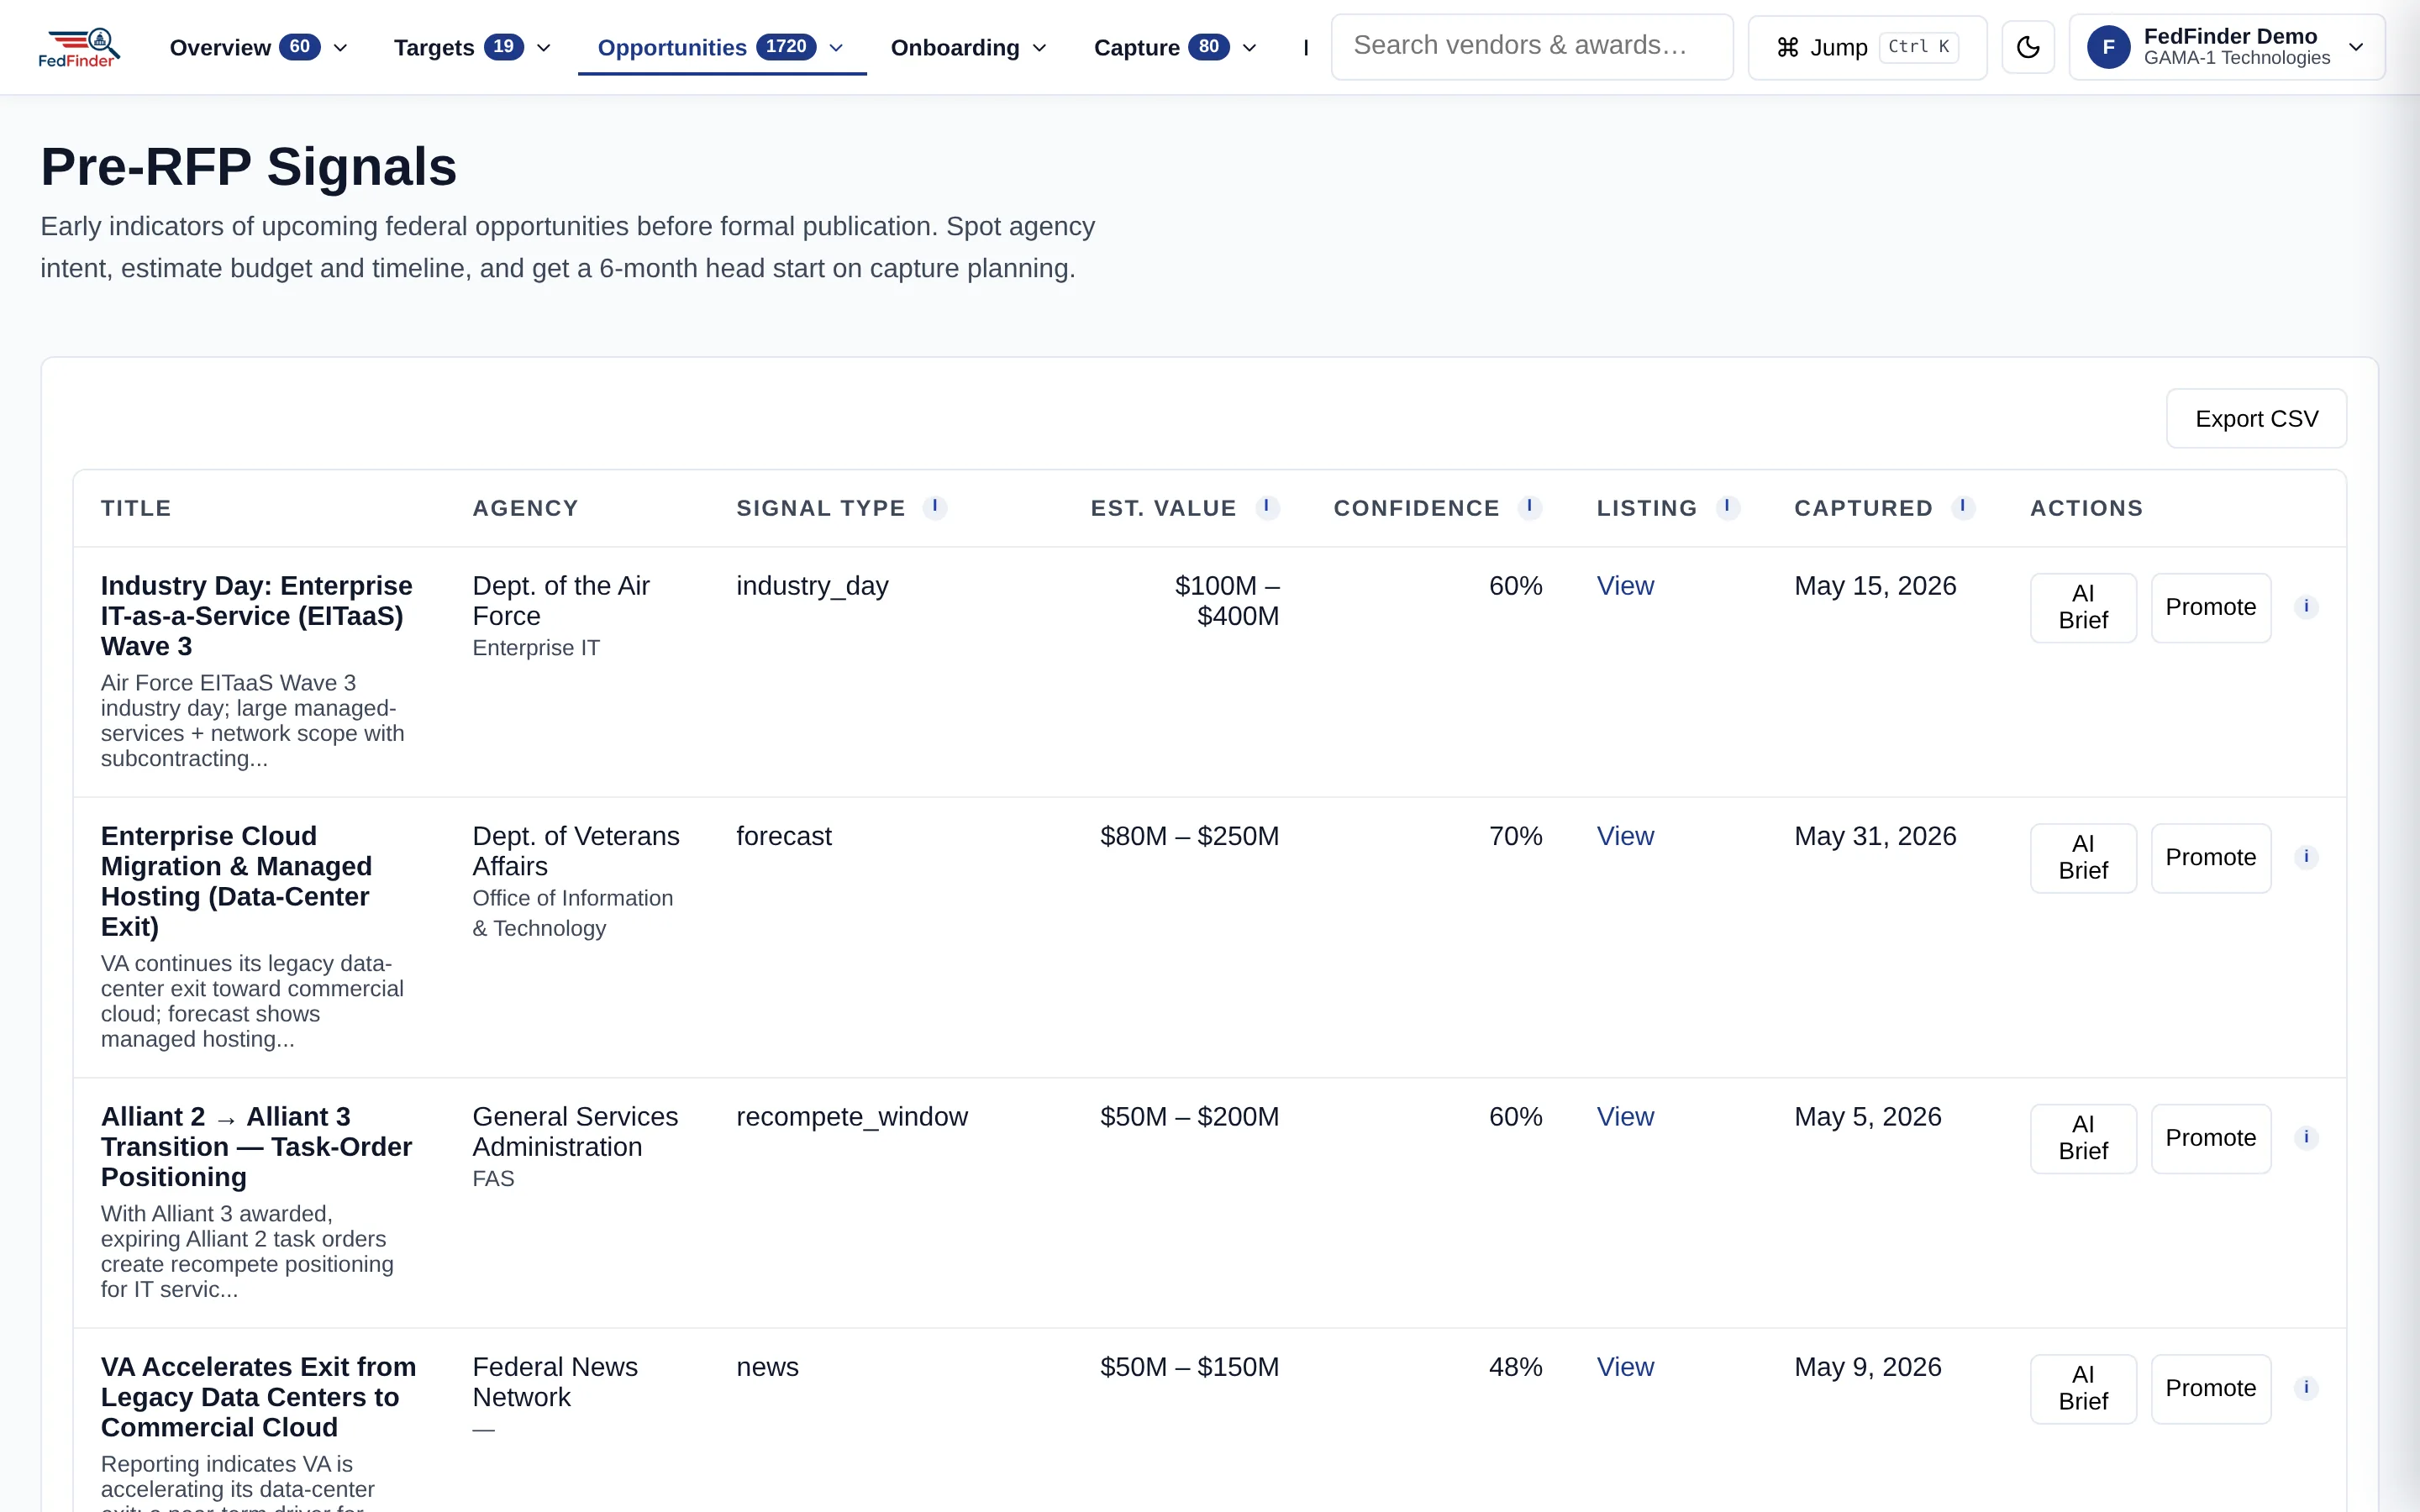2420x1512 pixels.
Task: Click title 'VA Accelerates Exit from Legacy Data Centers'
Action: point(259,1397)
